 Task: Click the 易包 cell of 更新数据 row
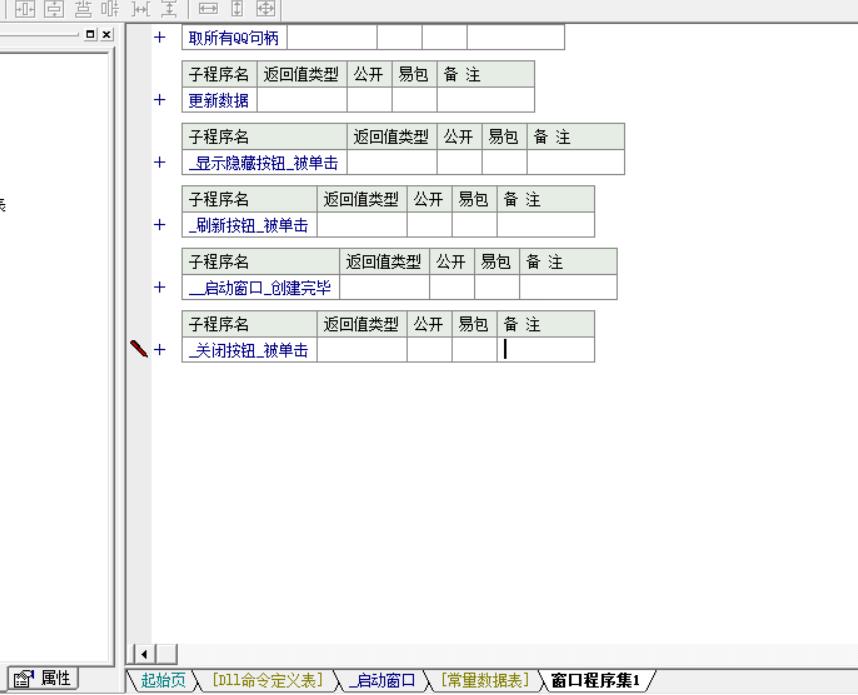[x=414, y=100]
